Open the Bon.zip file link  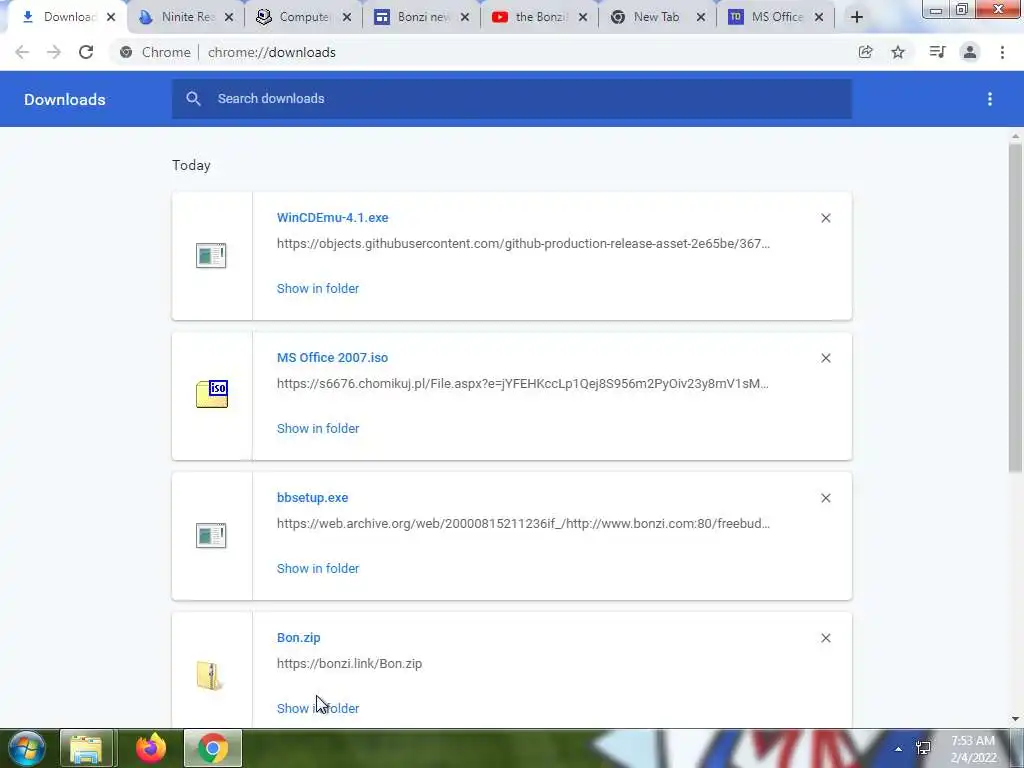(298, 637)
